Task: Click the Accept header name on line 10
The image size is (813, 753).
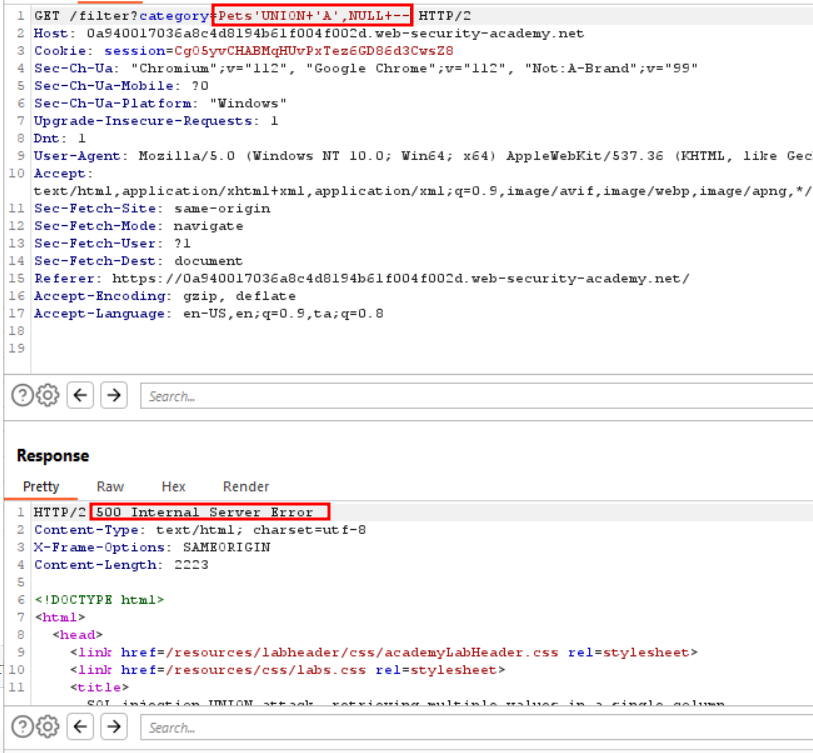Action: pyautogui.click(x=63, y=173)
